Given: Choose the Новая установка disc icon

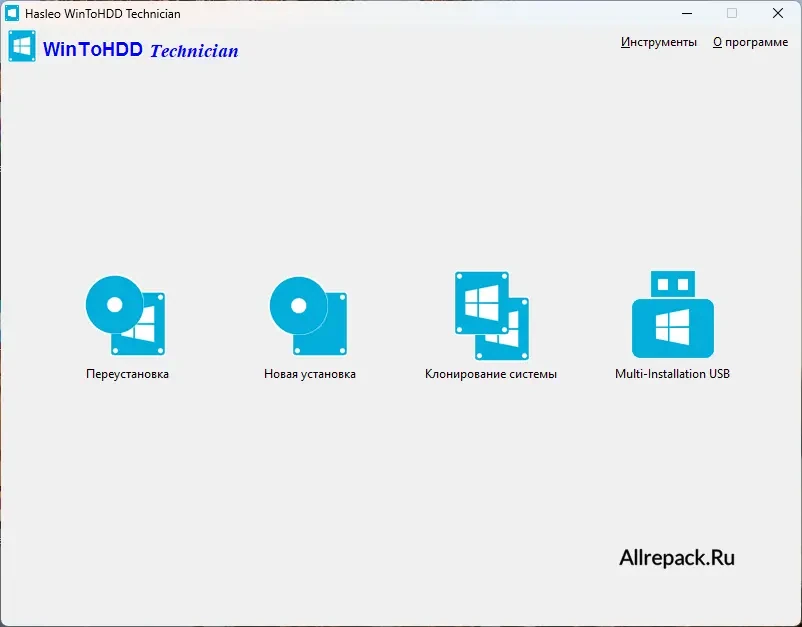Looking at the screenshot, I should click(308, 316).
